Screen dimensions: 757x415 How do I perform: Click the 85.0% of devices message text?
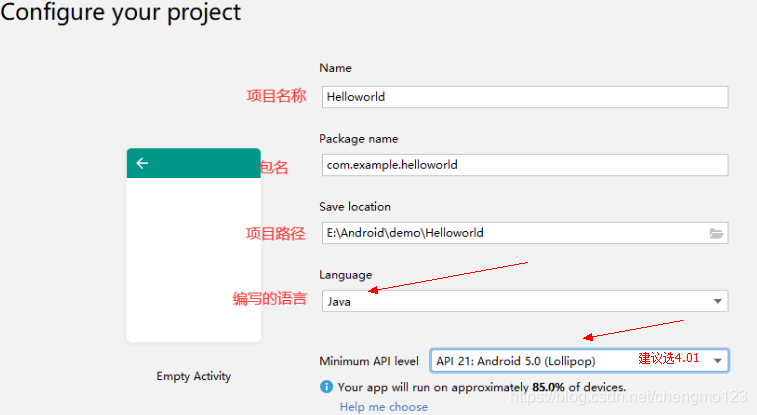(482, 387)
